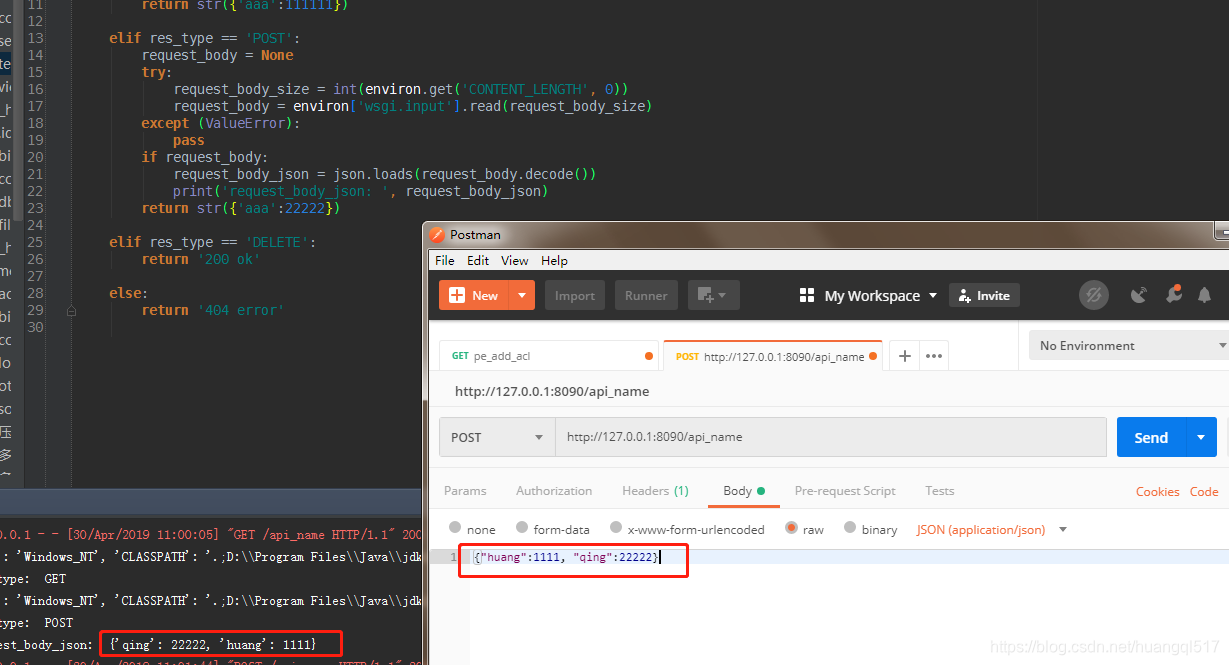Click the Postman logo in title bar

437,234
